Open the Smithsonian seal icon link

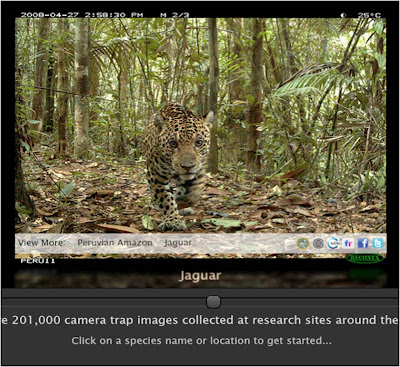pyautogui.click(x=303, y=244)
